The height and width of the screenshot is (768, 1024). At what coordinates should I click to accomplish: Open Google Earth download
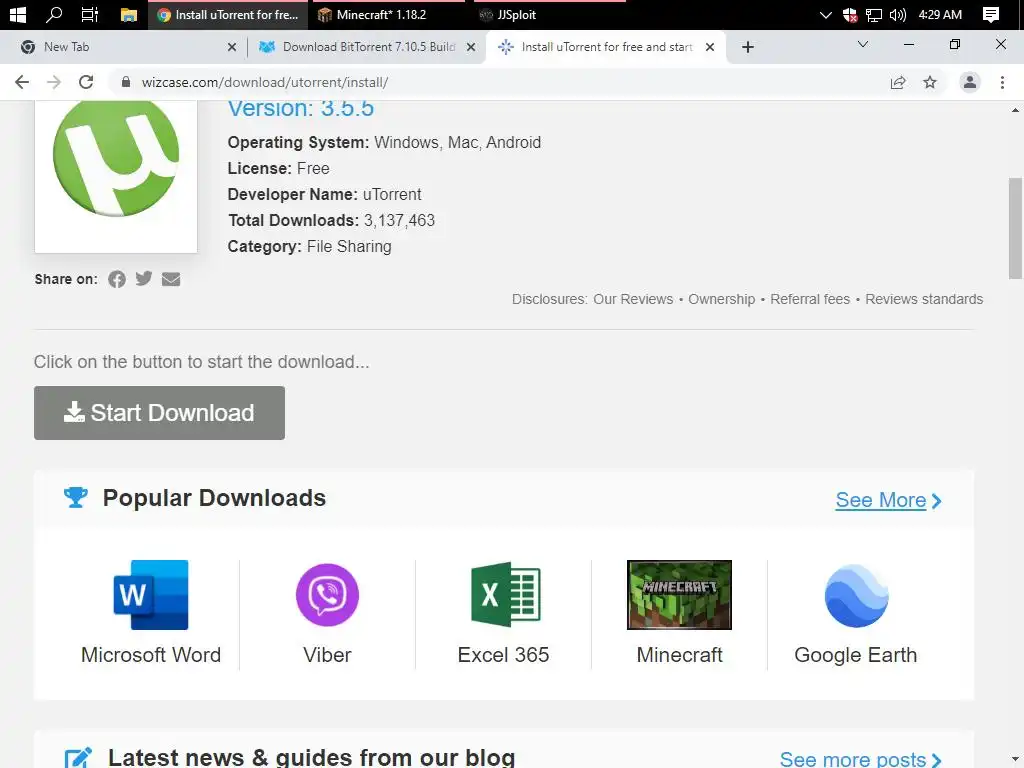[x=856, y=614]
